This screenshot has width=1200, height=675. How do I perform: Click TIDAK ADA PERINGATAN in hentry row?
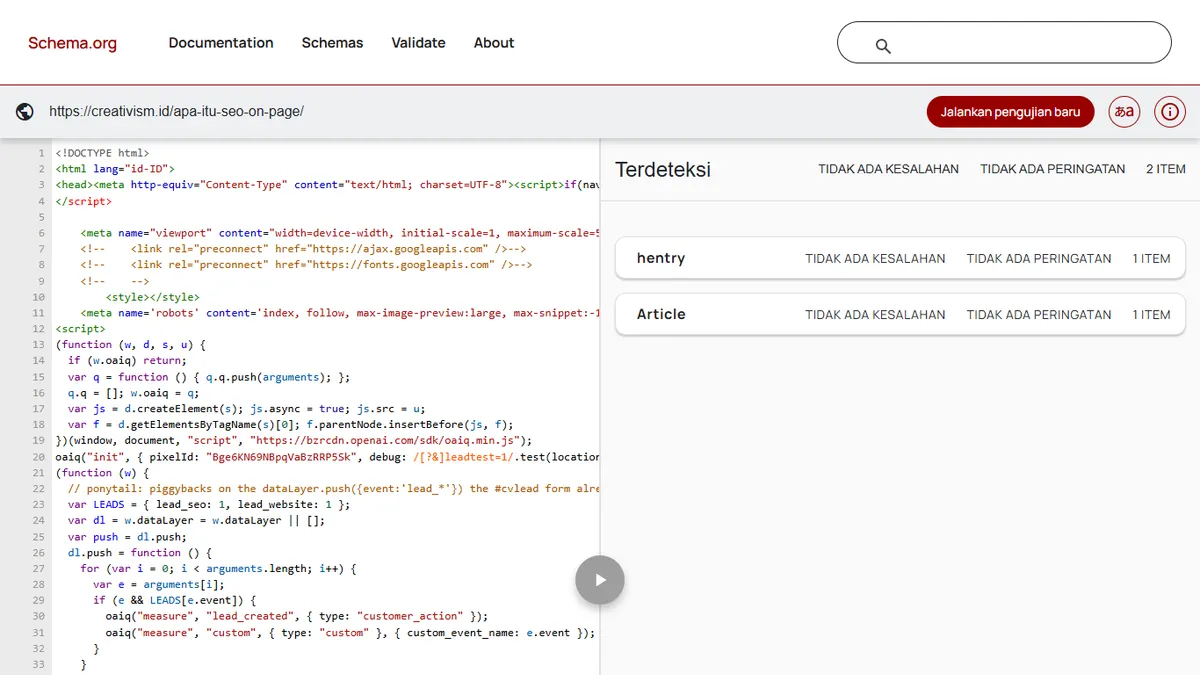click(1039, 258)
